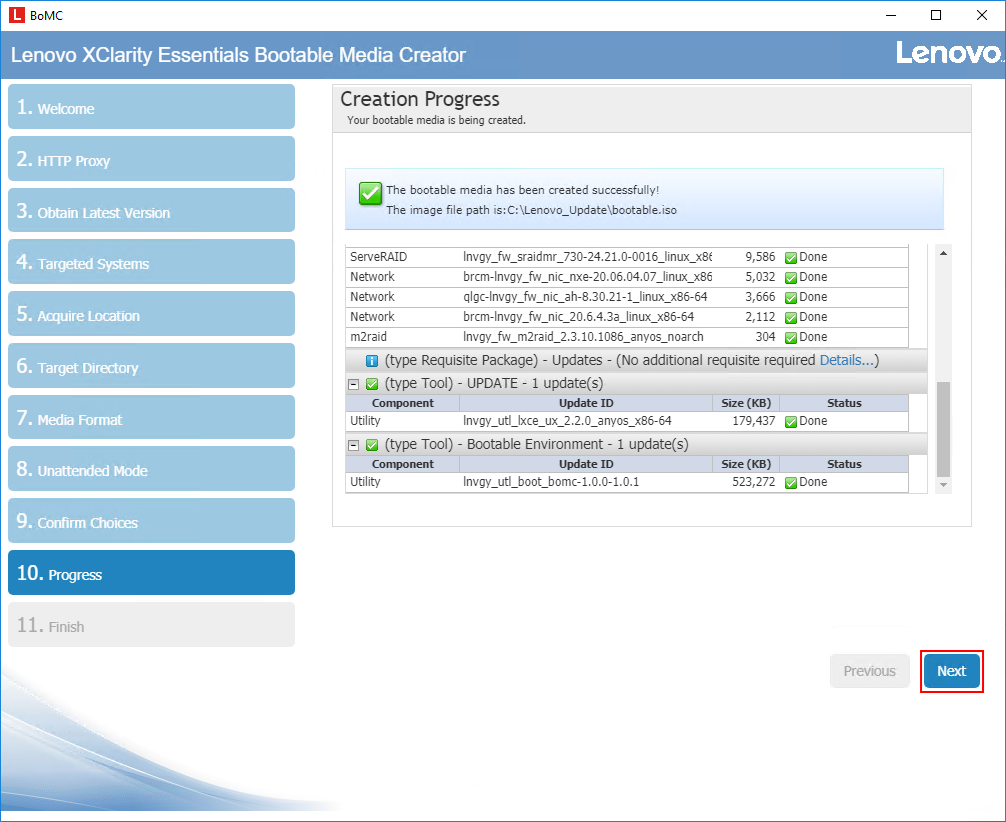Collapse the Bootable Environment group
The width and height of the screenshot is (1006, 822).
[353, 445]
